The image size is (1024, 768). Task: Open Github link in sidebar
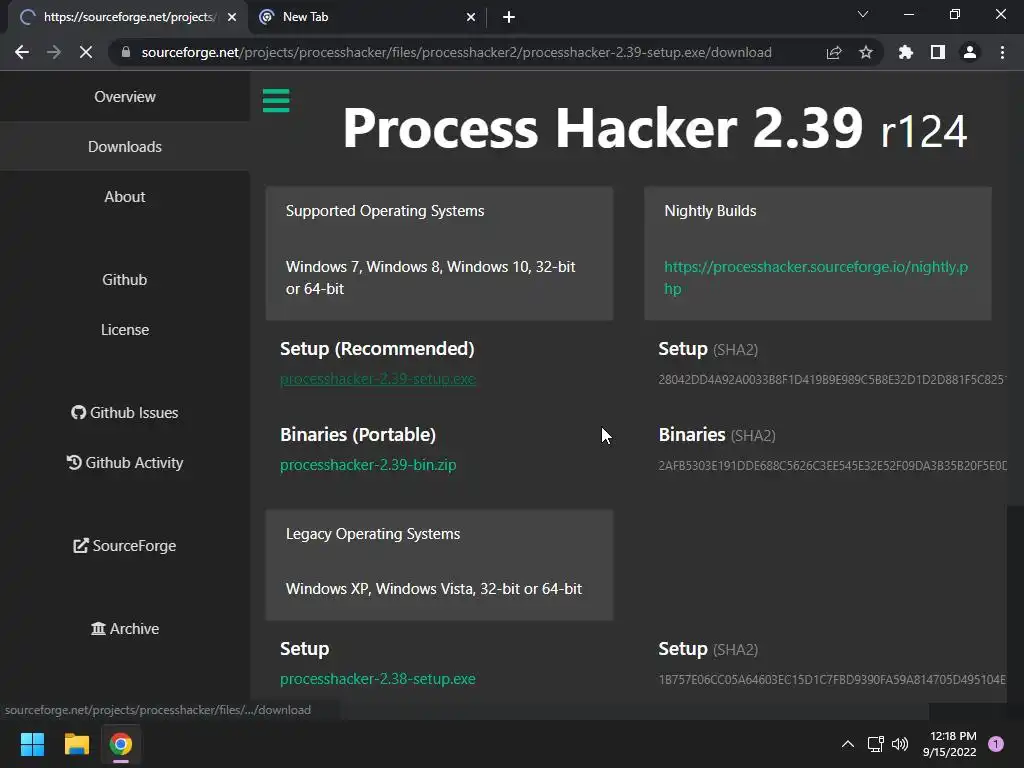point(125,280)
